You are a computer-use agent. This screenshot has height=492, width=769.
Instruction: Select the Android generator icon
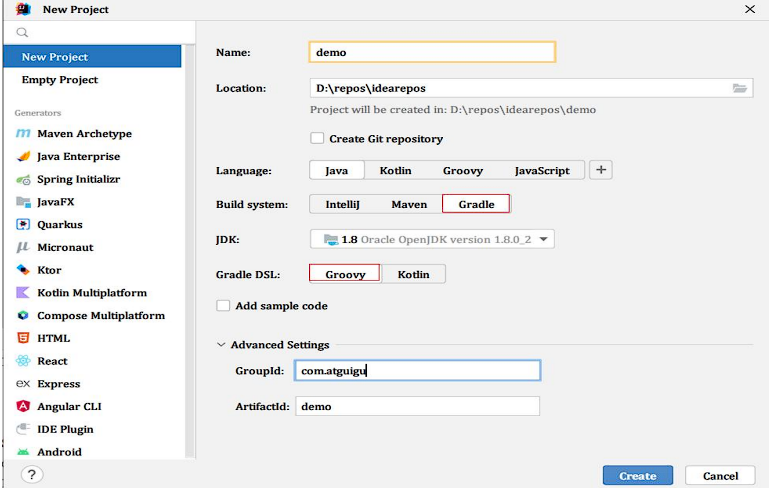(x=23, y=452)
